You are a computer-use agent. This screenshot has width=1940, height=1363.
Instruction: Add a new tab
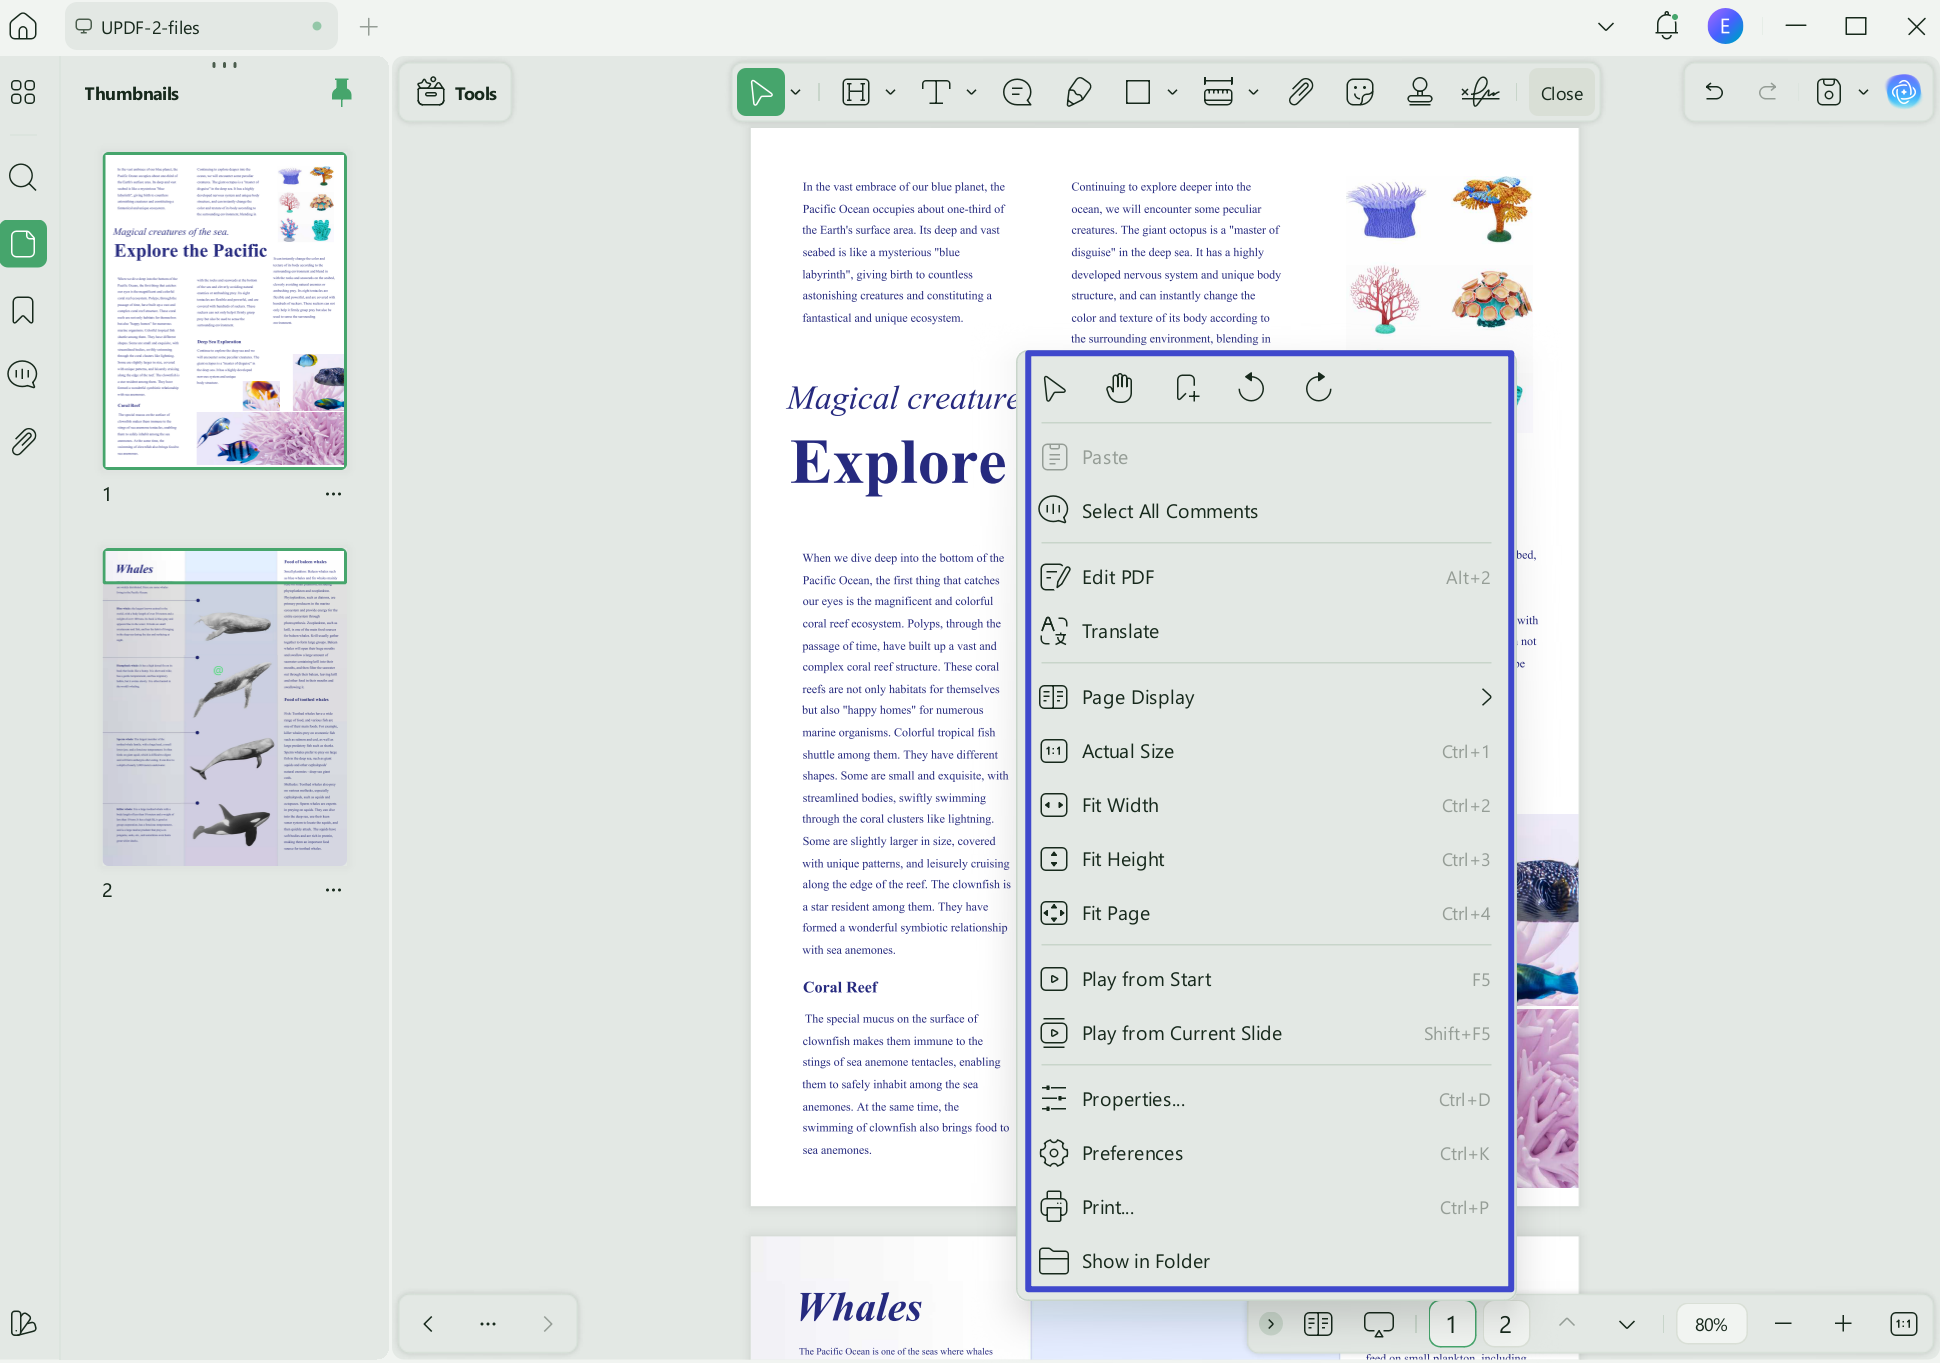tap(369, 27)
